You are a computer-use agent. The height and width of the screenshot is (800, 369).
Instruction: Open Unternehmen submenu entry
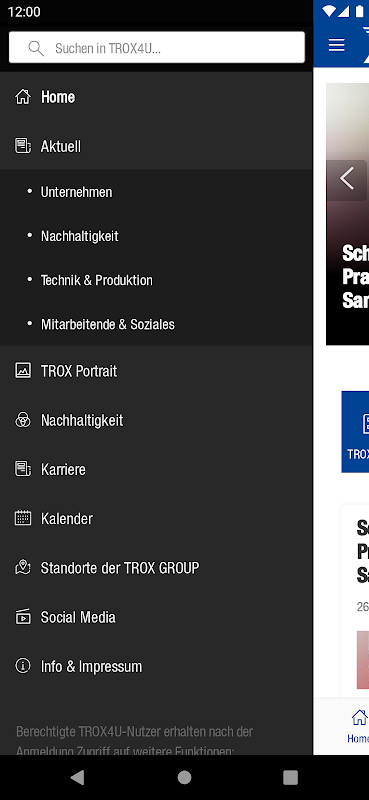tap(156, 192)
